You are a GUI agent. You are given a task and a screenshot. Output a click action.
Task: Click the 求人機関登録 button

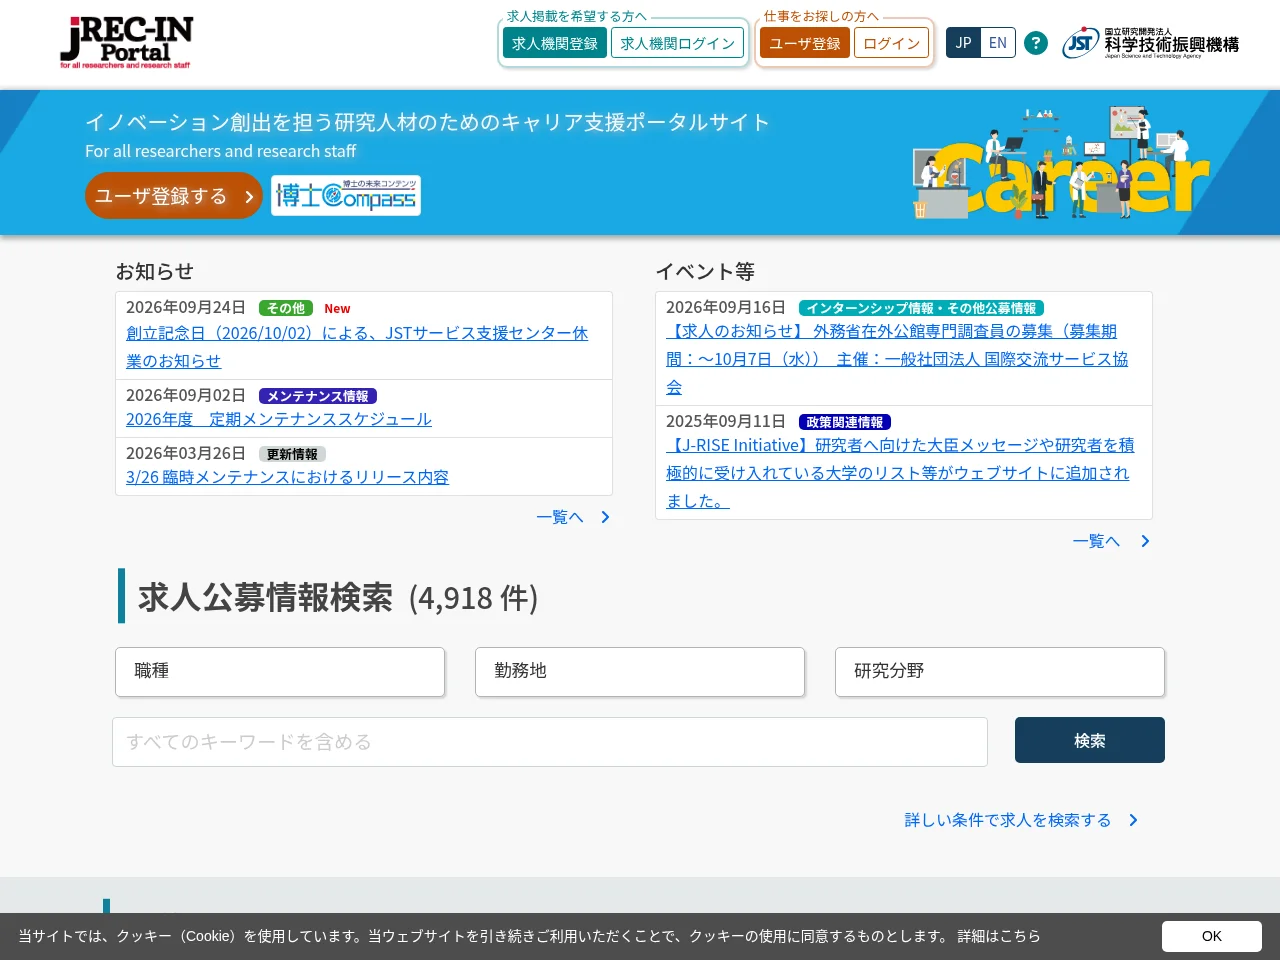(x=555, y=43)
